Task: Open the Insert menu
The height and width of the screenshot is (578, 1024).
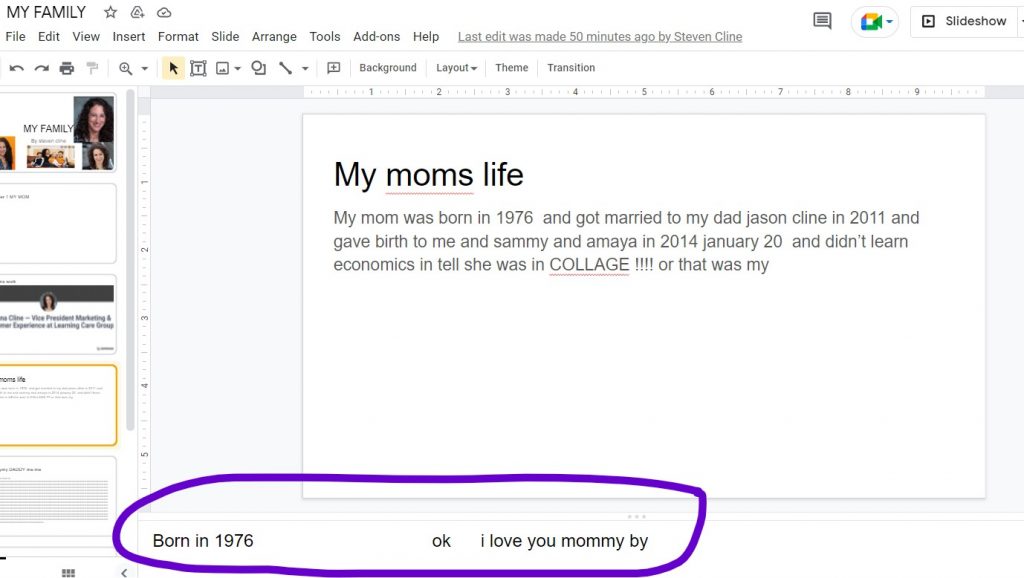Action: pos(129,36)
